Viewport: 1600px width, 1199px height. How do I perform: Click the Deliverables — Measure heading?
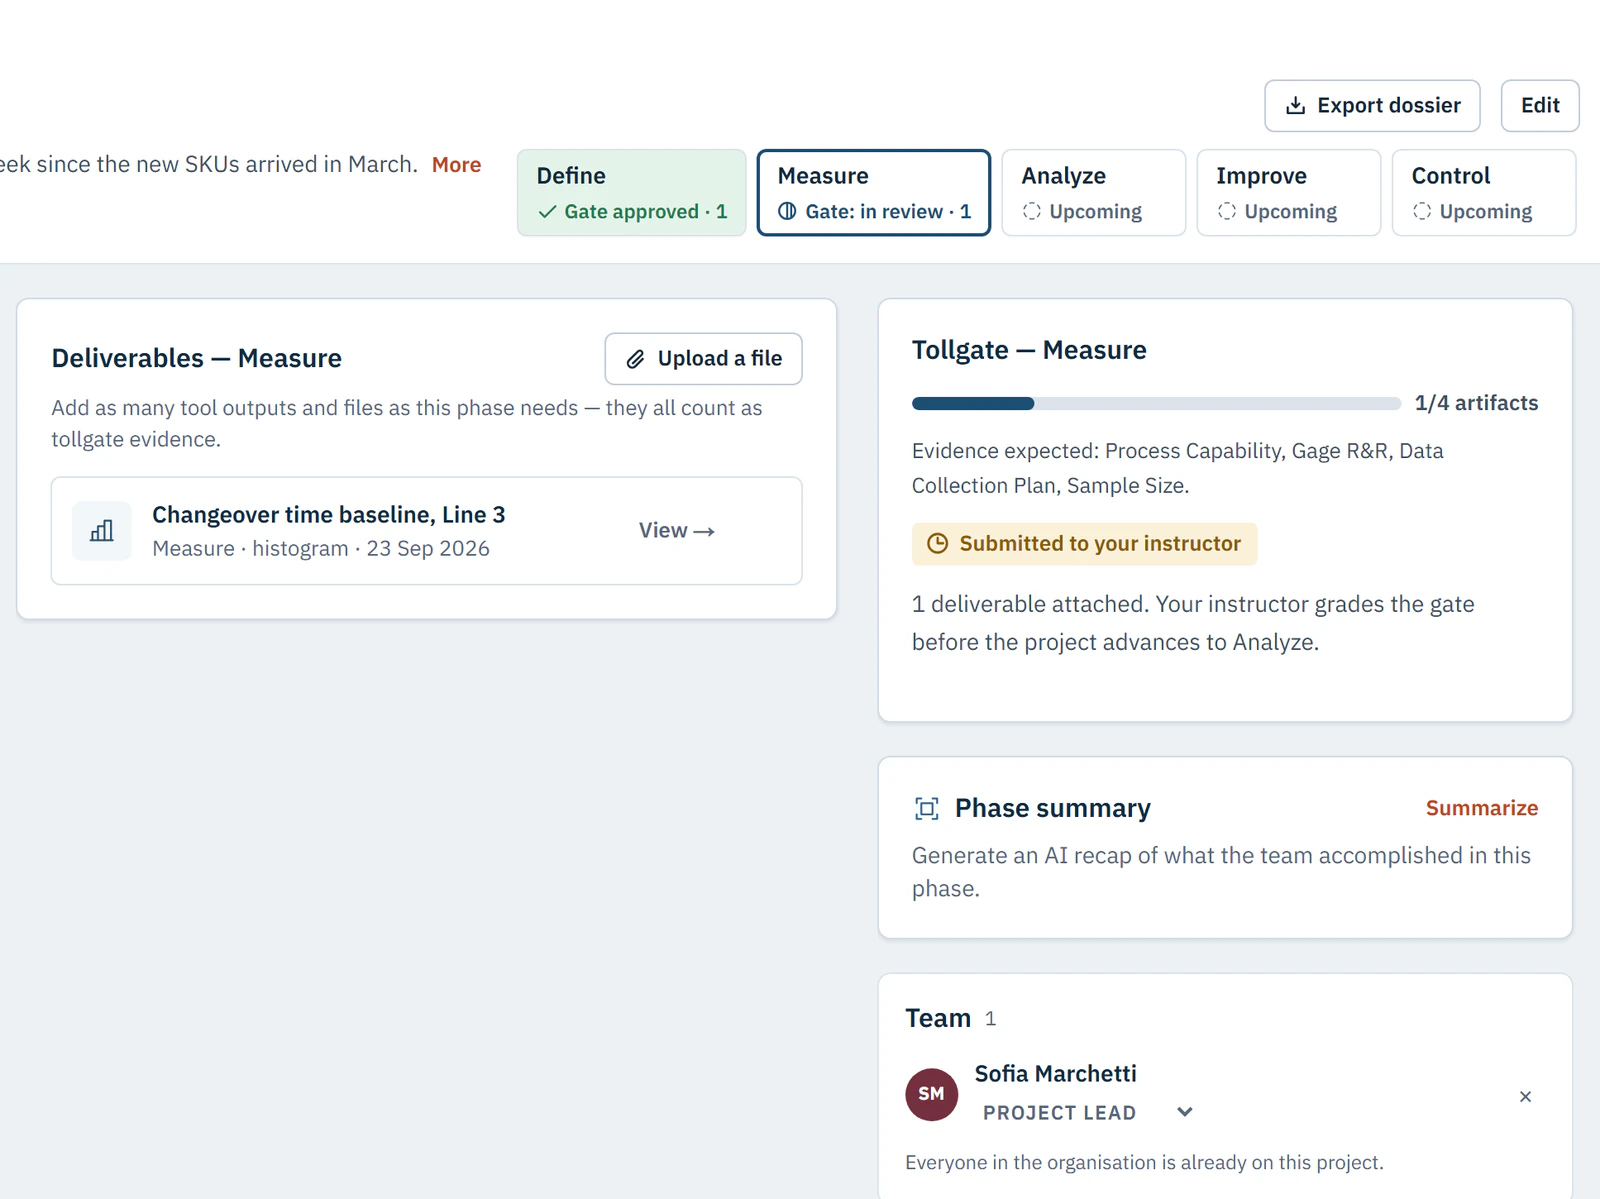pos(197,358)
